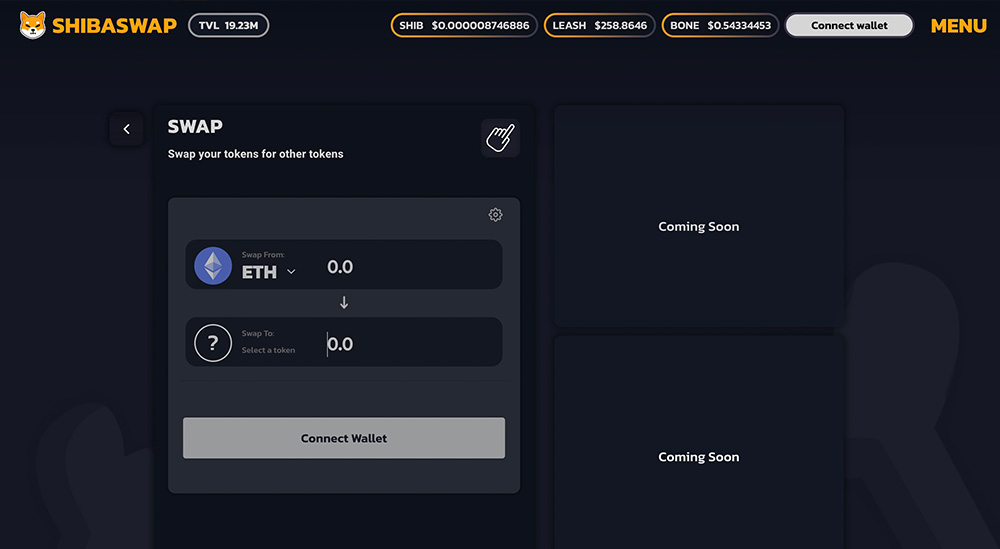Click the question mark token placeholder icon

(x=213, y=343)
